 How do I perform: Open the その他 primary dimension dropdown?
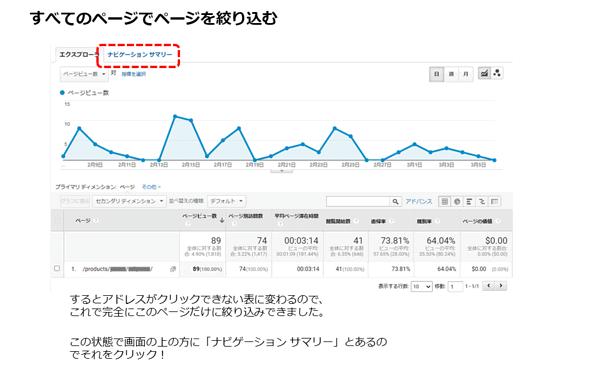tap(151, 187)
